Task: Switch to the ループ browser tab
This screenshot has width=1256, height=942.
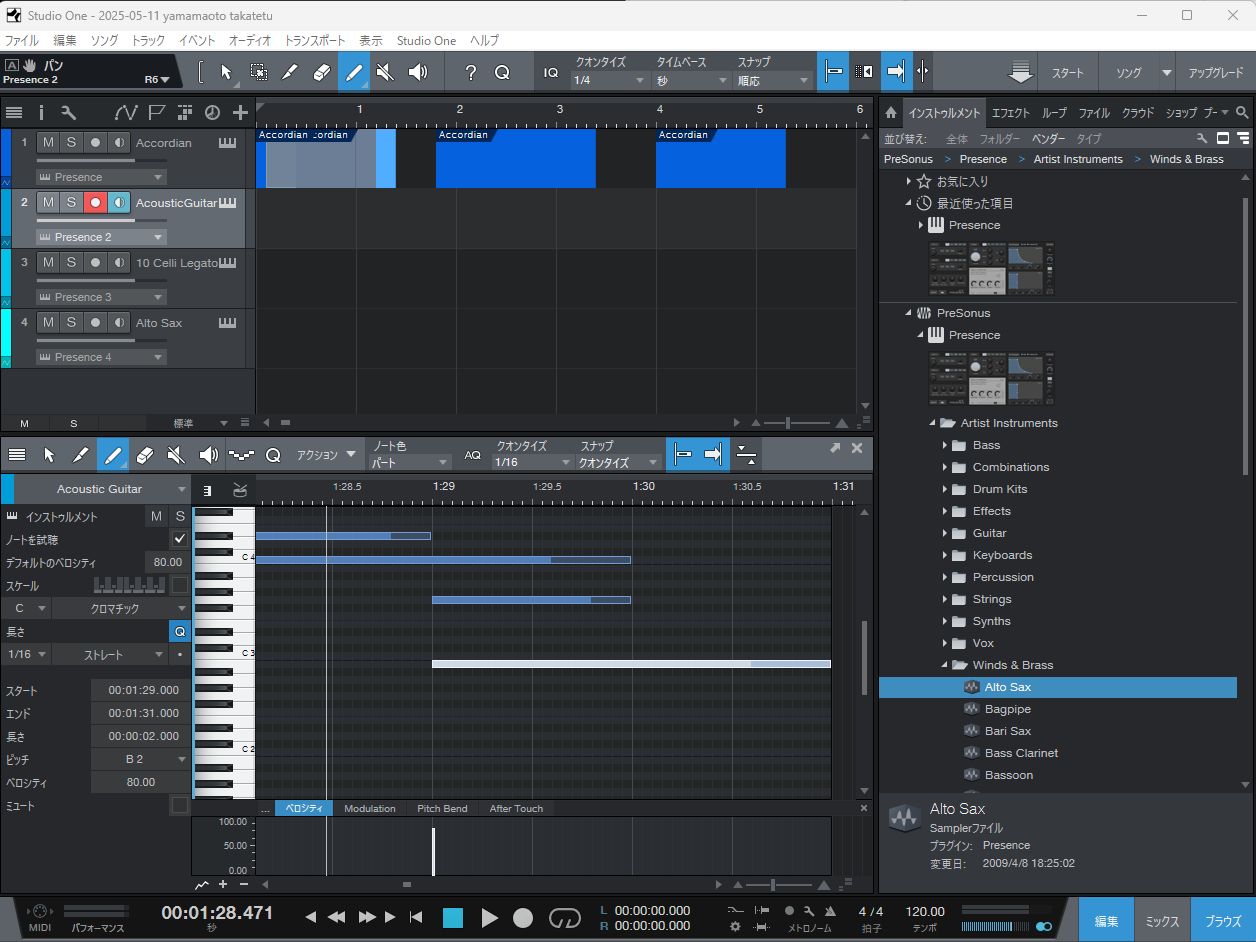Action: [1054, 113]
